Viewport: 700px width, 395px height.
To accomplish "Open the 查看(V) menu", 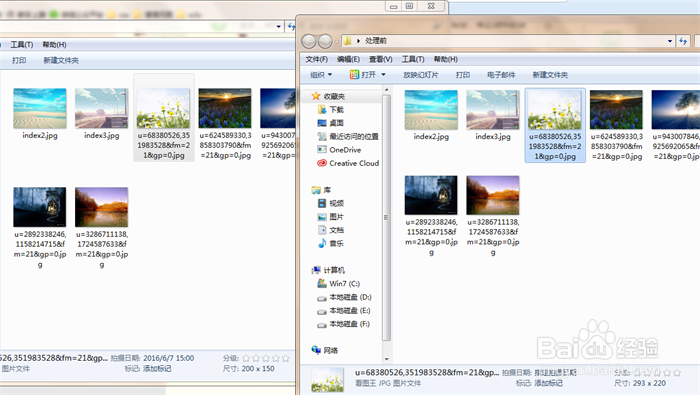I will click(x=380, y=59).
